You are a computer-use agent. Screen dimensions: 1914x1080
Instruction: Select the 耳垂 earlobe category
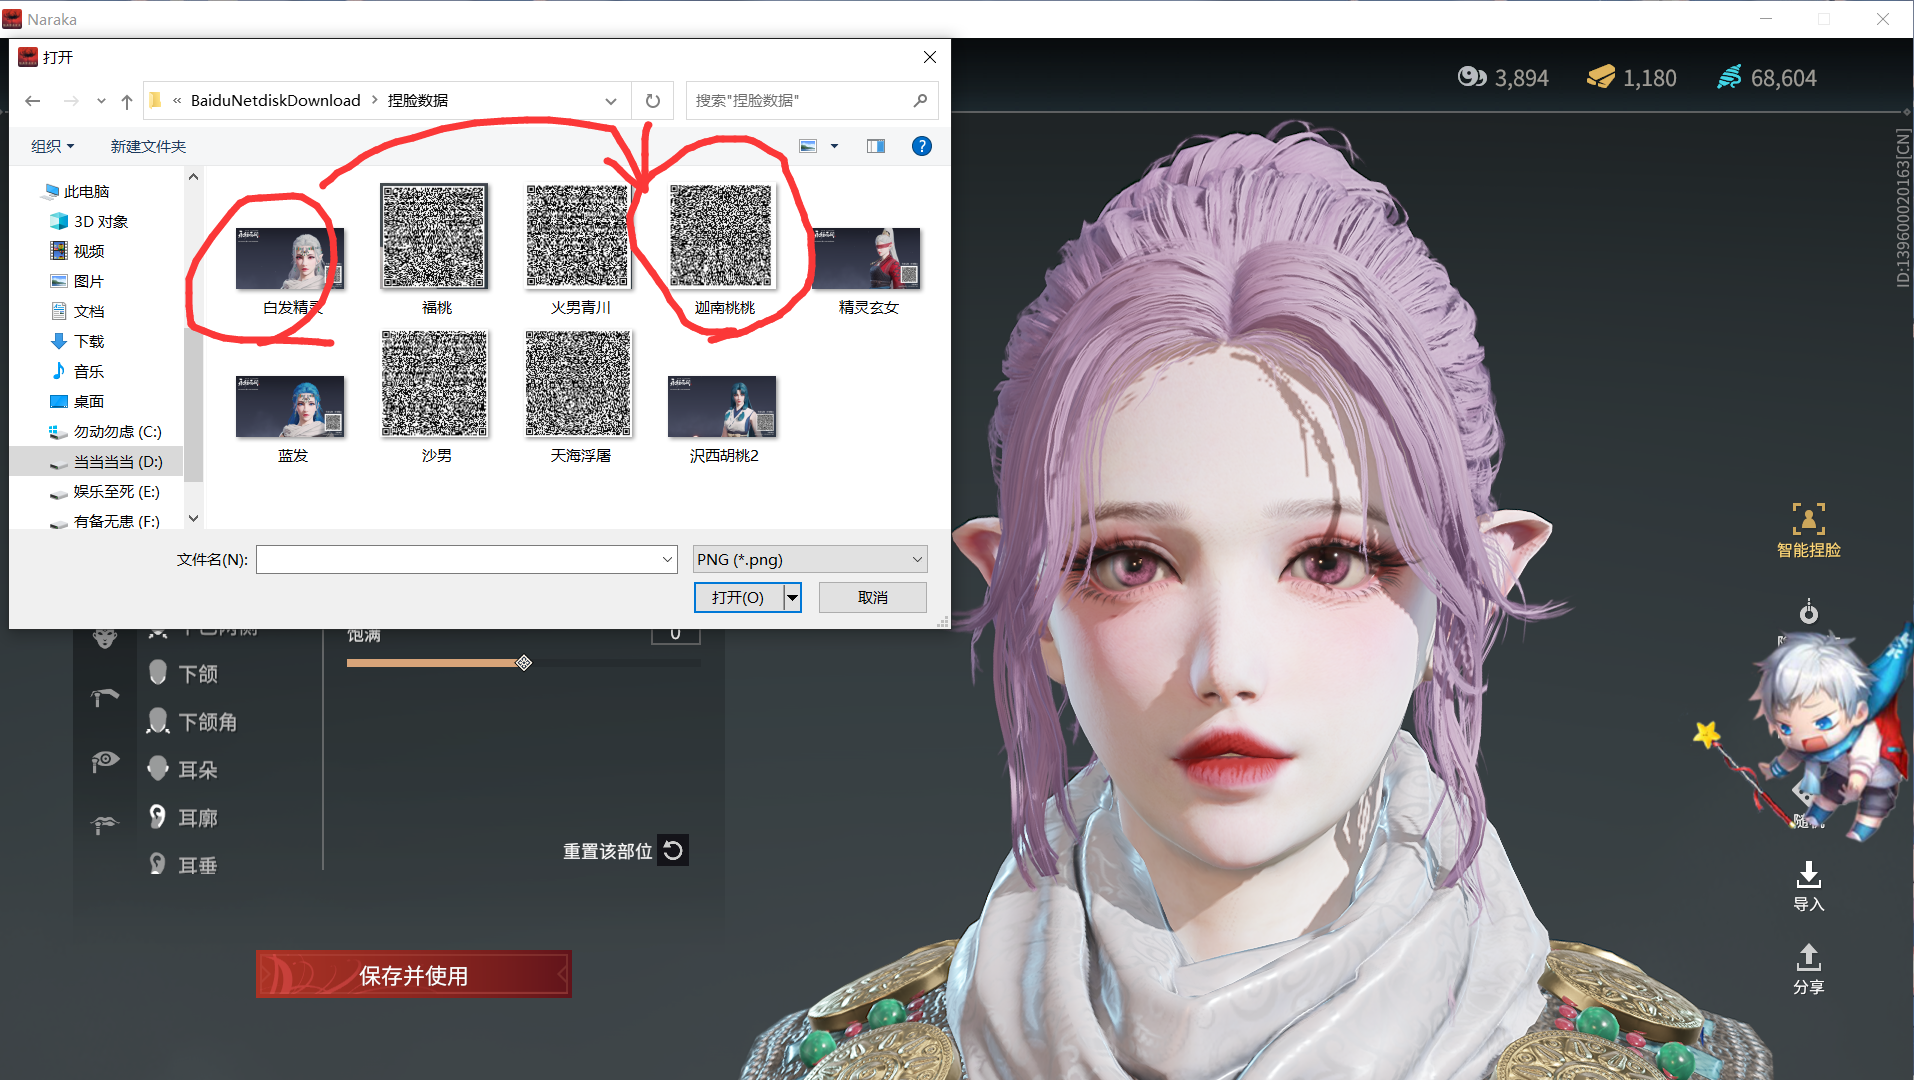tap(183, 865)
